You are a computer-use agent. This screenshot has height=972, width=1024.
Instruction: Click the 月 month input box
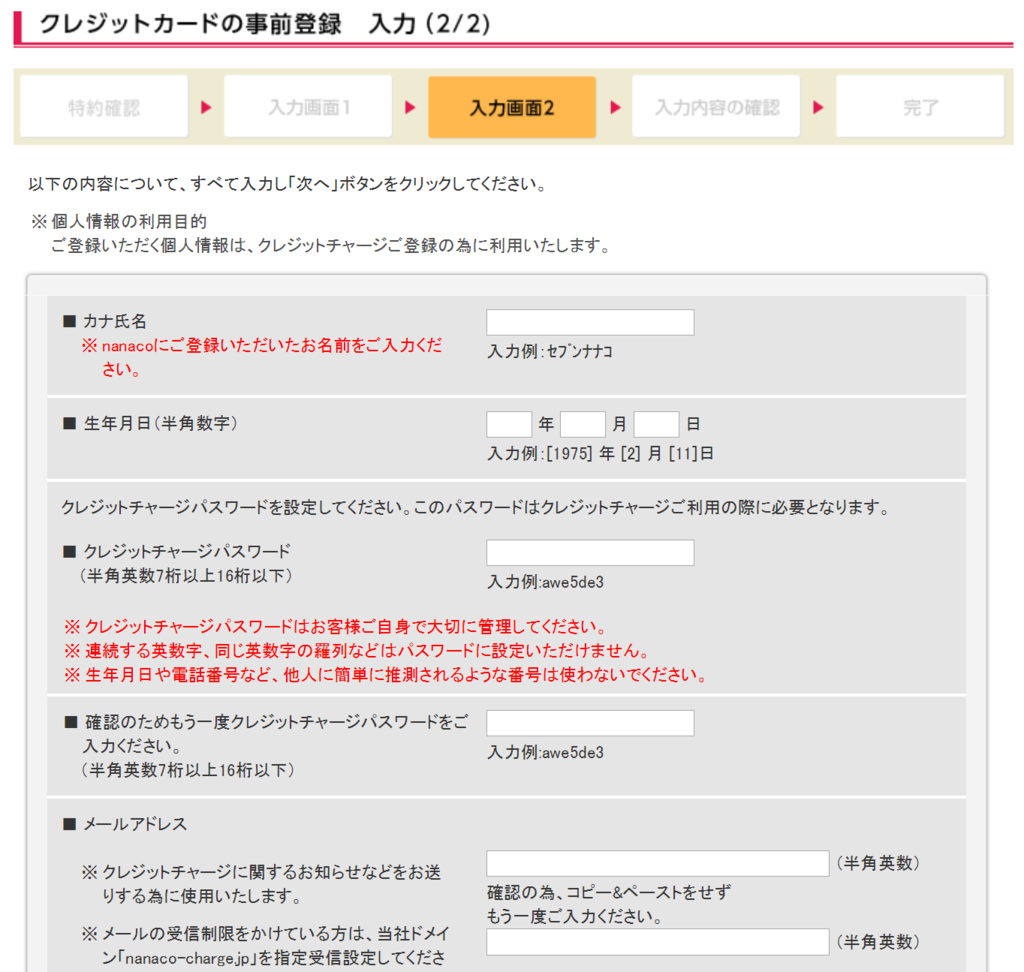tap(583, 423)
